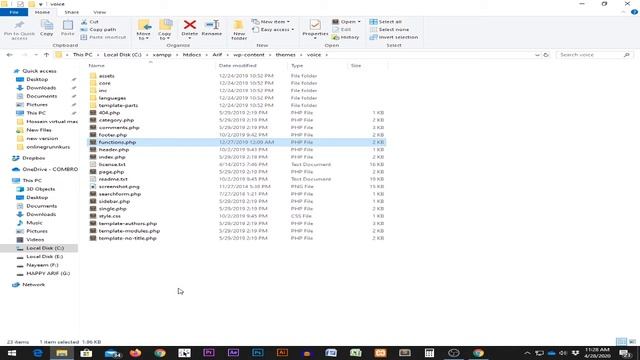Click Edit in Open group
The image size is (640, 360).
342,29
